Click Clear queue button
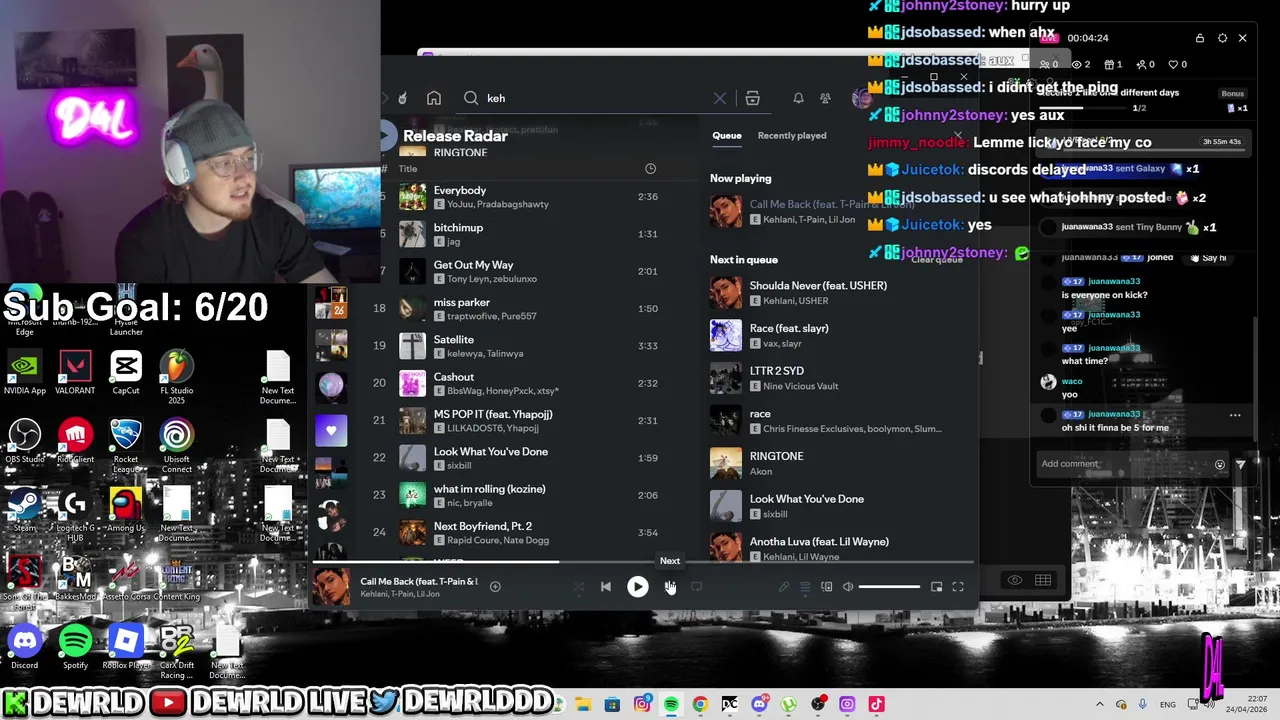The width and height of the screenshot is (1280, 720). [937, 260]
